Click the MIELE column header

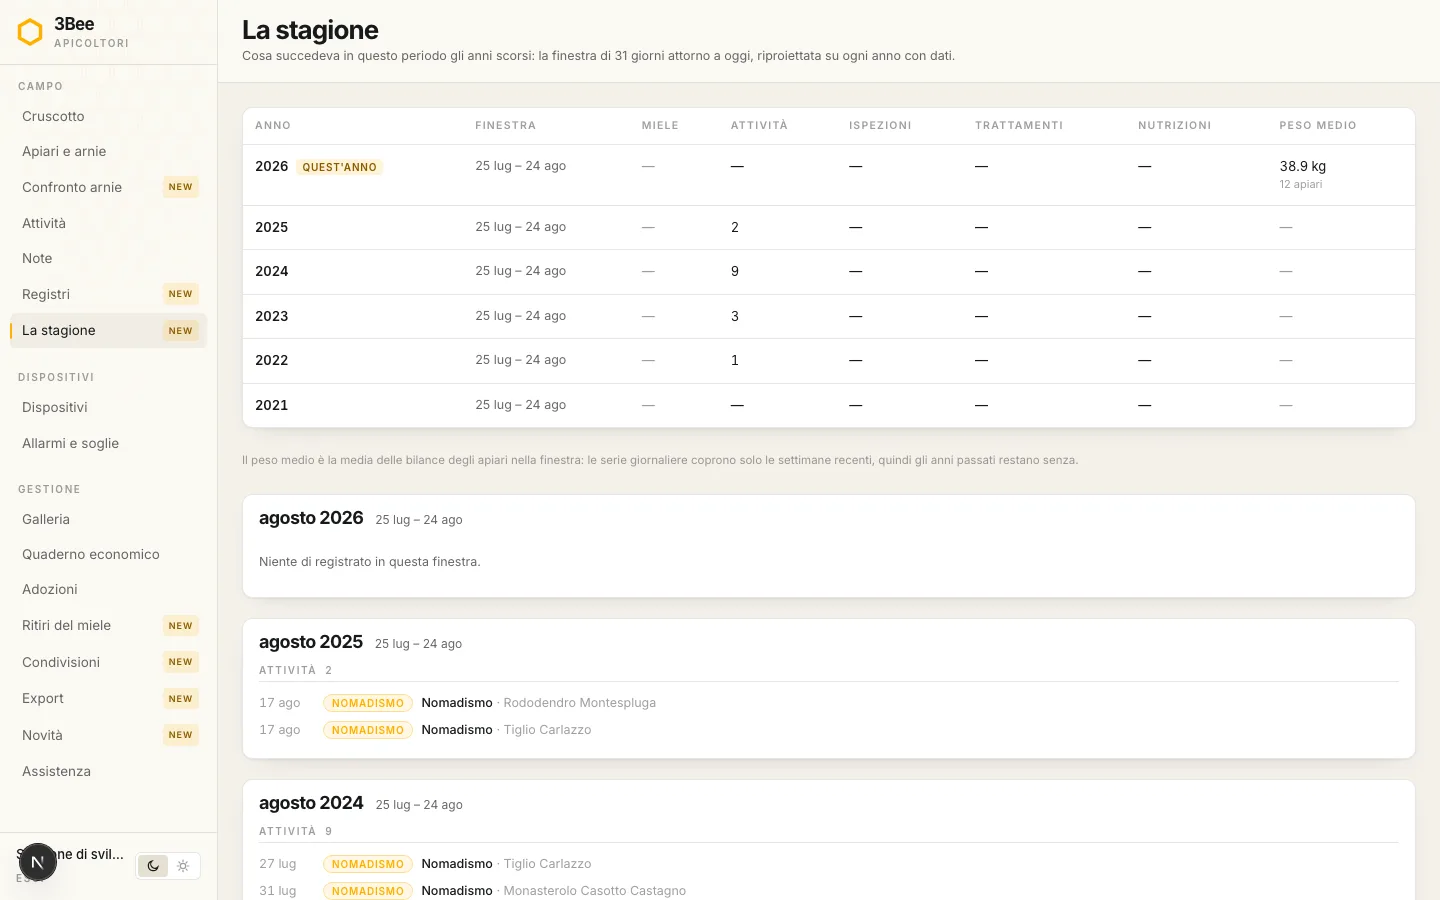(660, 125)
